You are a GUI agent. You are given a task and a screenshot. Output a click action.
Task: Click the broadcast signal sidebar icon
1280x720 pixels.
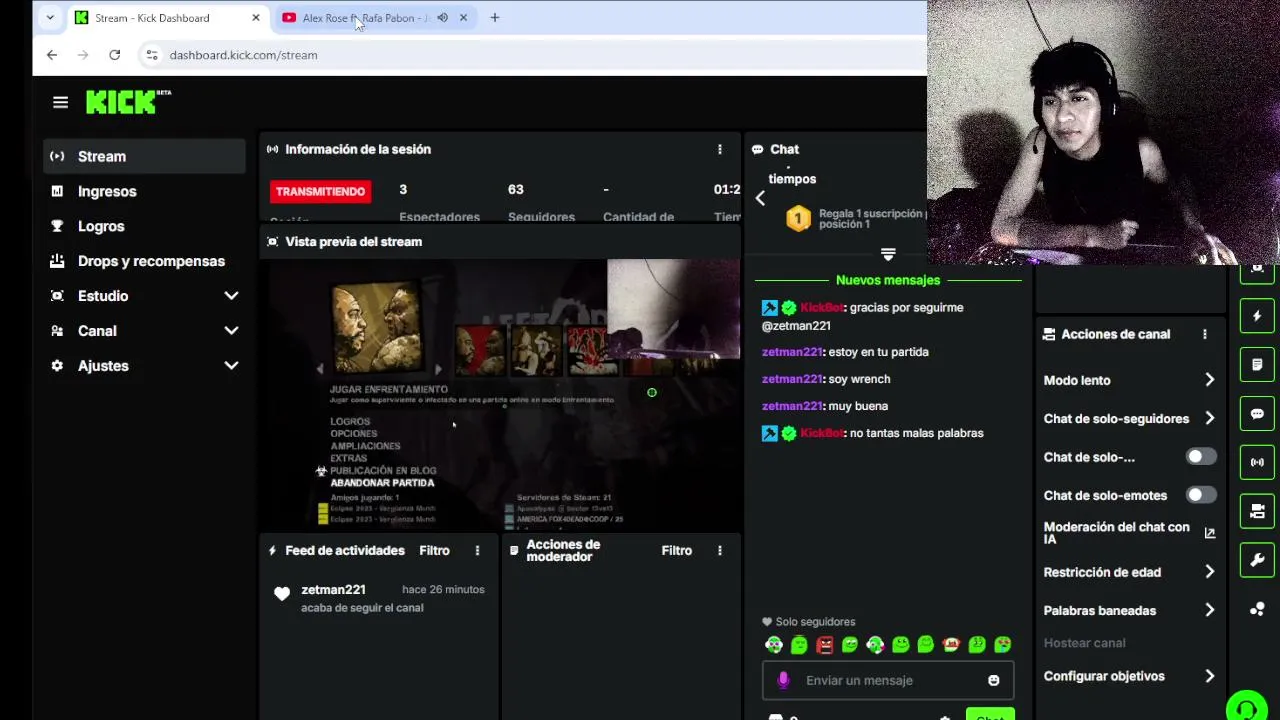1257,462
